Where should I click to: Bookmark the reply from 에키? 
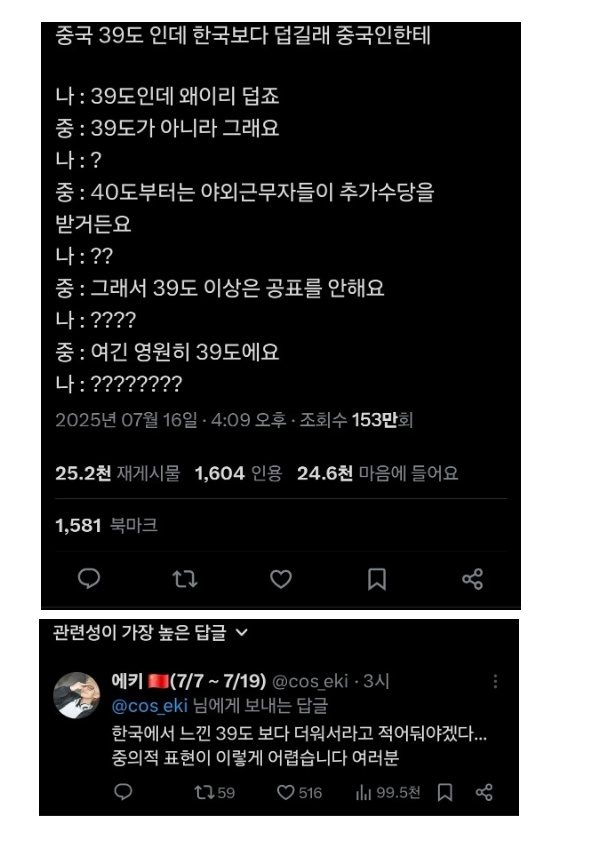point(445,792)
